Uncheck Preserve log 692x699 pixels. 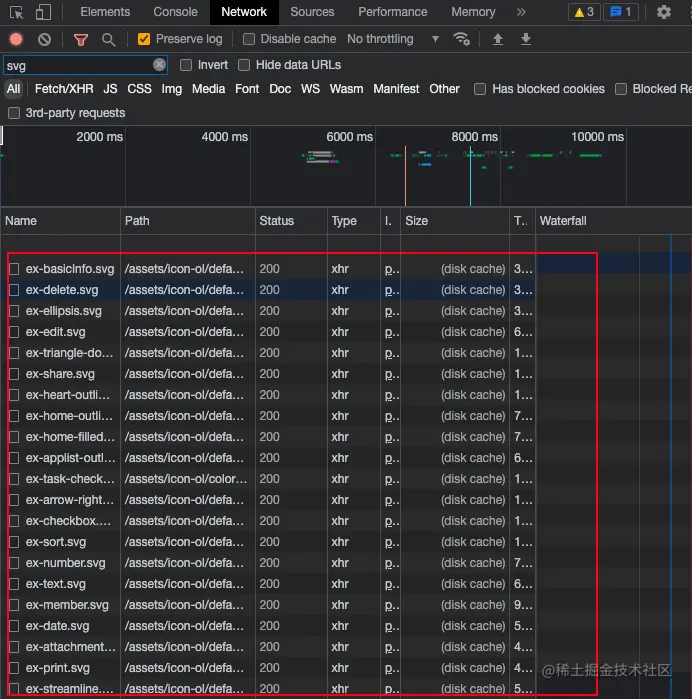click(144, 39)
